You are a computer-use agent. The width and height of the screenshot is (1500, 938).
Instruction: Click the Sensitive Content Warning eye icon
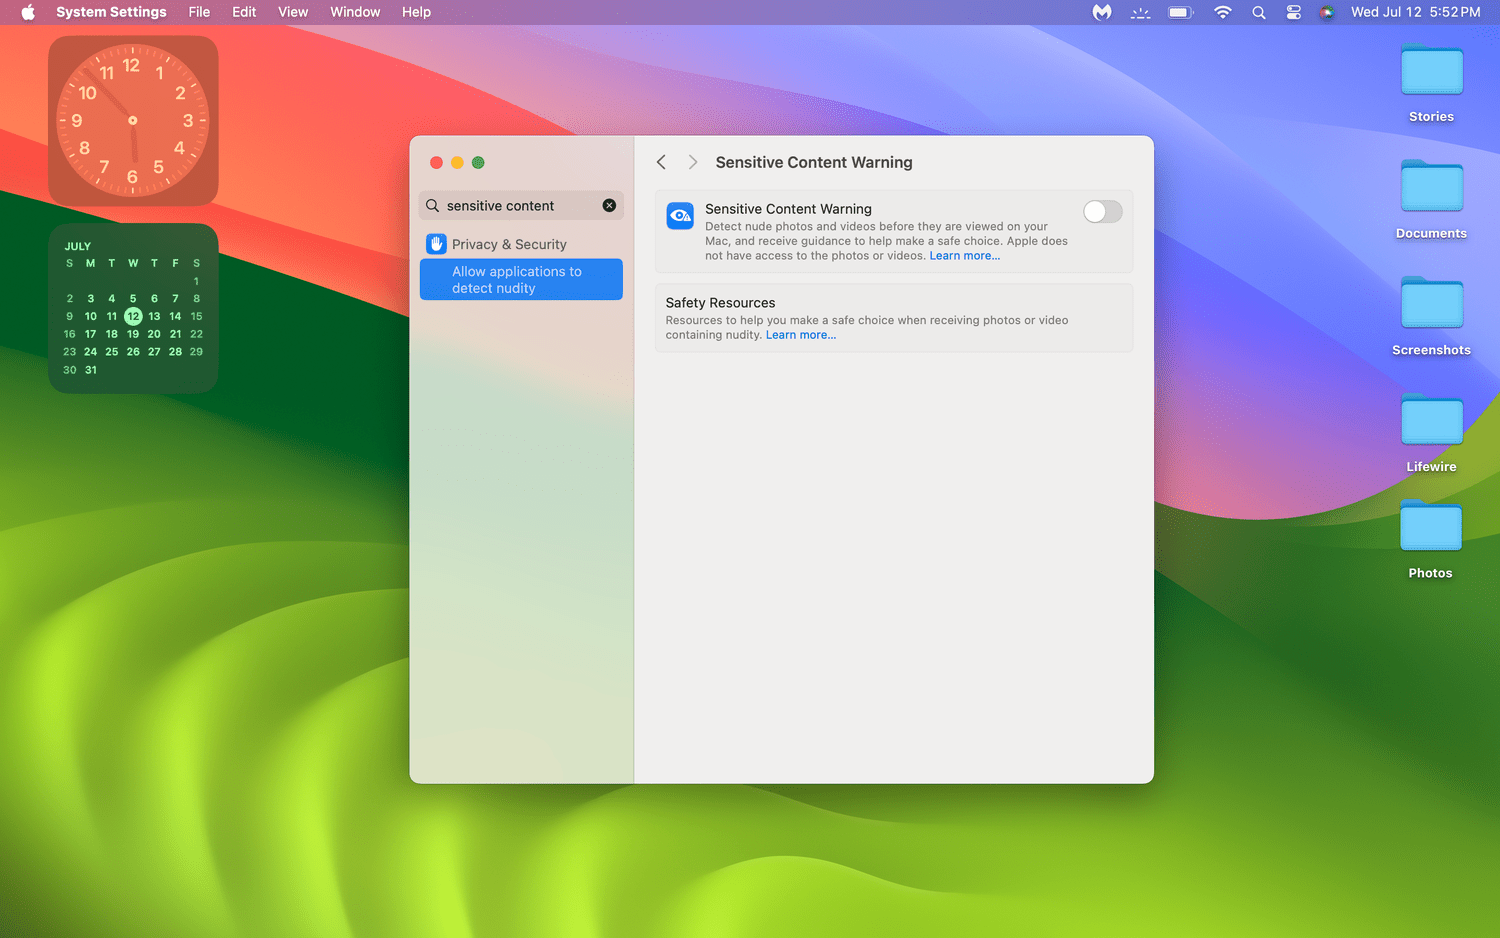(680, 215)
